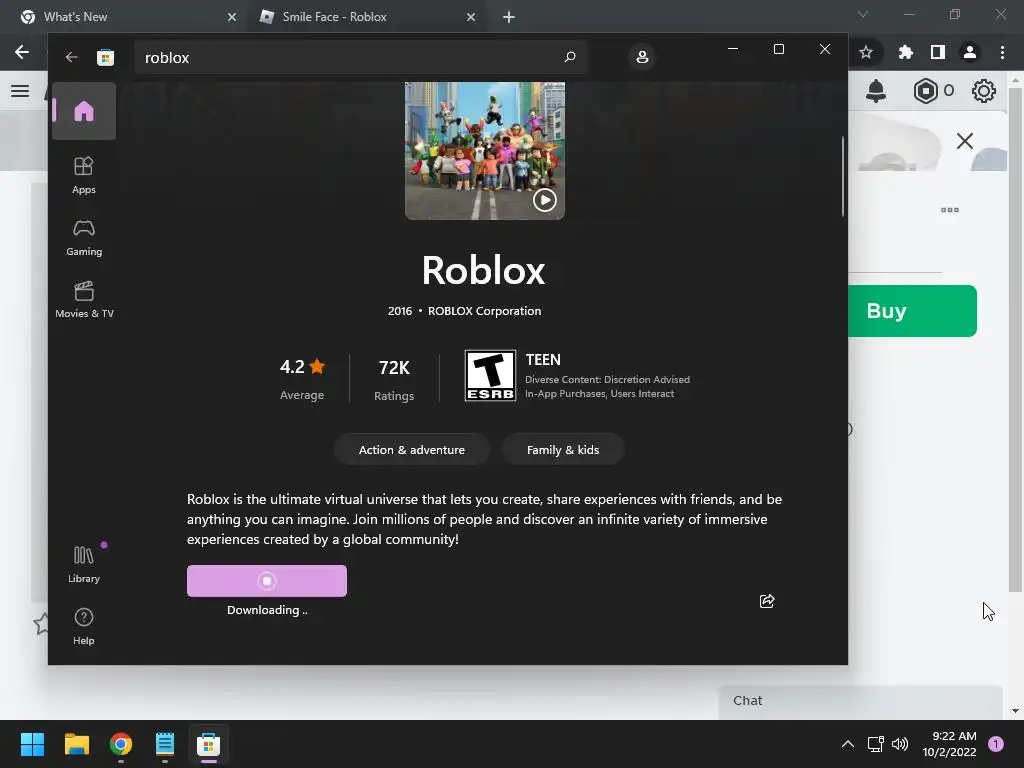Open the Robux balance icon
The height and width of the screenshot is (768, 1024).
pyautogui.click(x=926, y=91)
